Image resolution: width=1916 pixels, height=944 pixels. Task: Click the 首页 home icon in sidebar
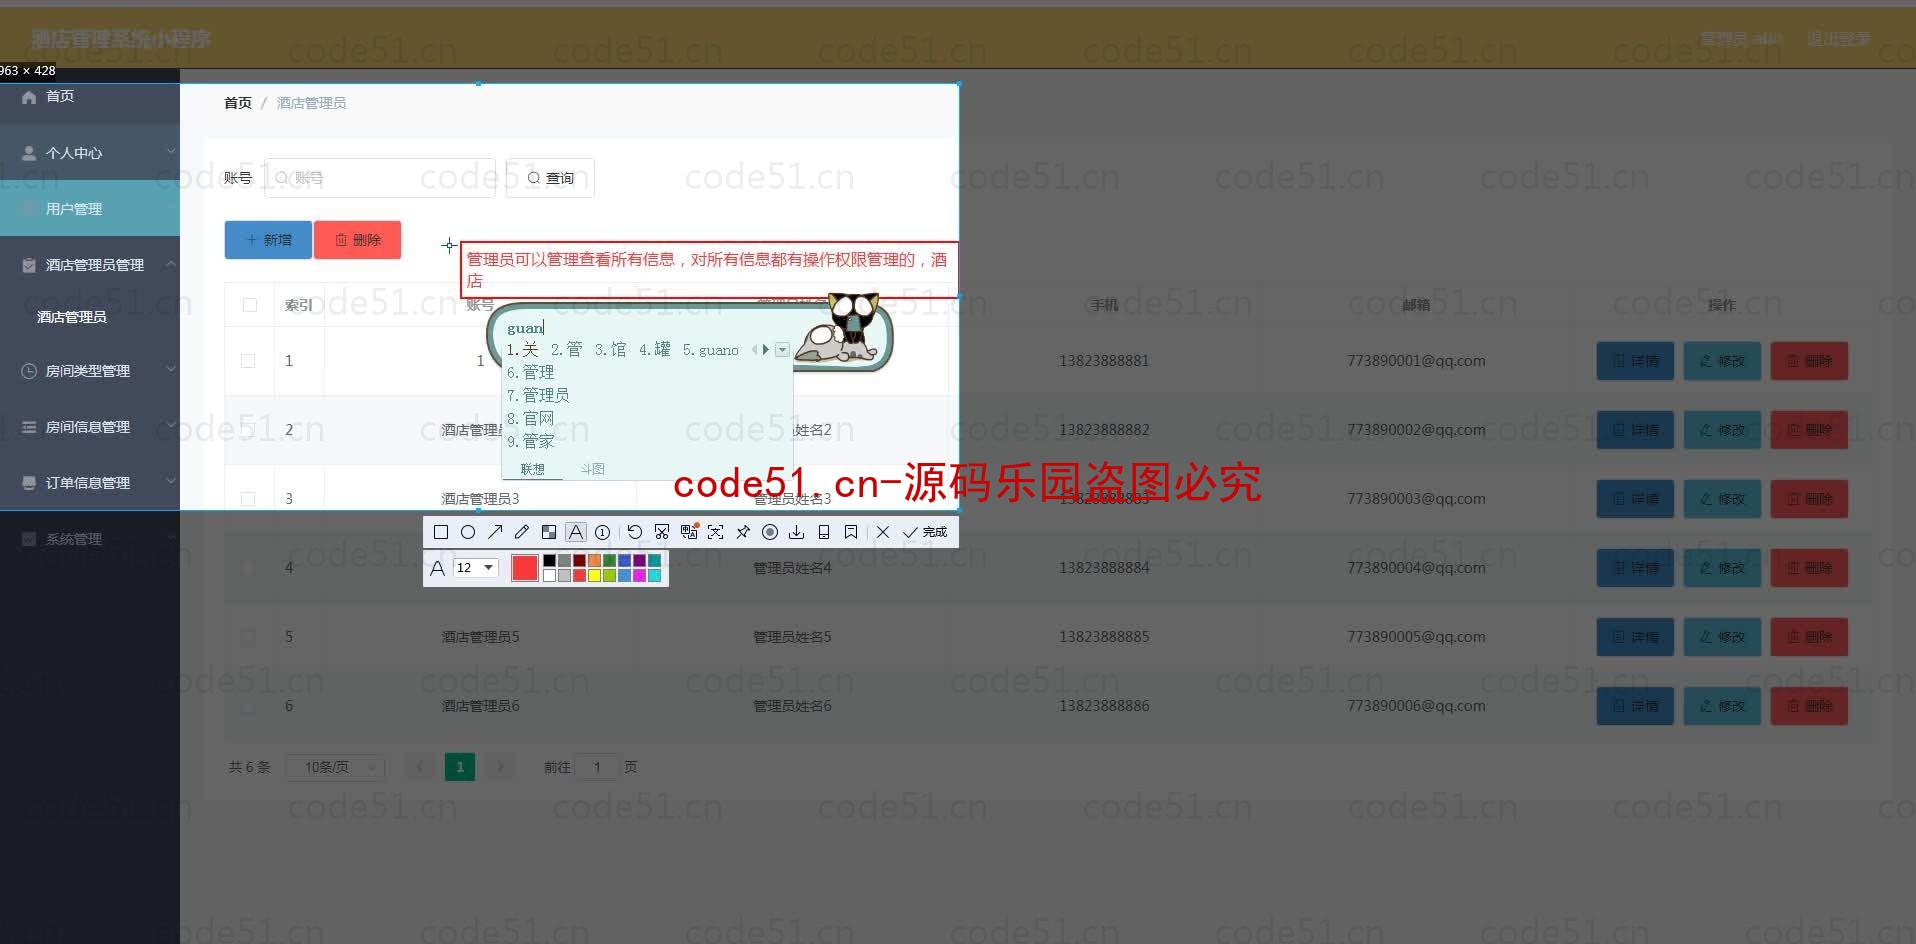point(29,97)
